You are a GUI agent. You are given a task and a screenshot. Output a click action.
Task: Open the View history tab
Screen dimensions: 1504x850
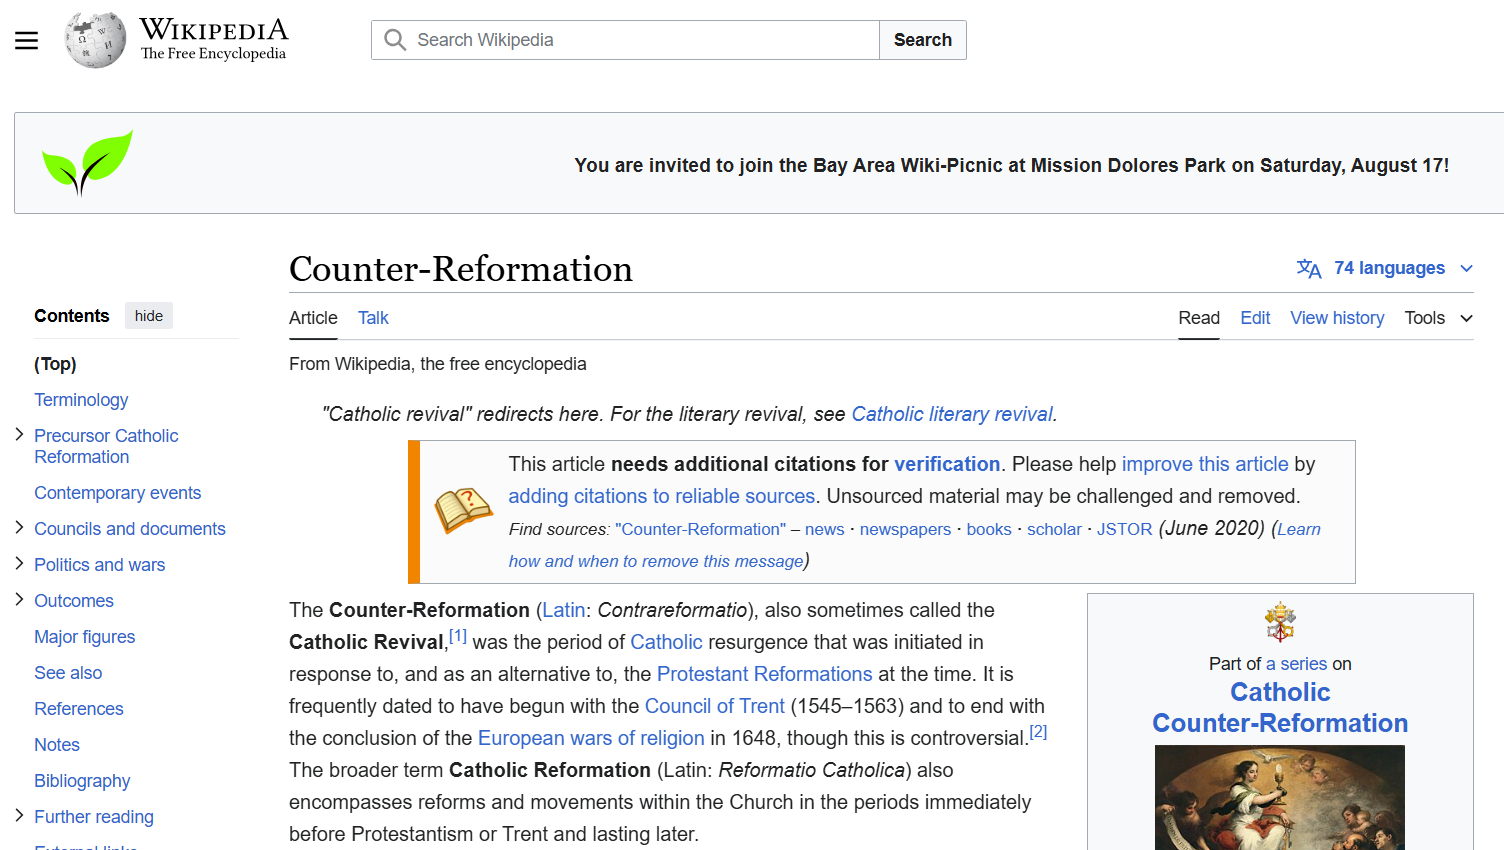click(x=1337, y=318)
